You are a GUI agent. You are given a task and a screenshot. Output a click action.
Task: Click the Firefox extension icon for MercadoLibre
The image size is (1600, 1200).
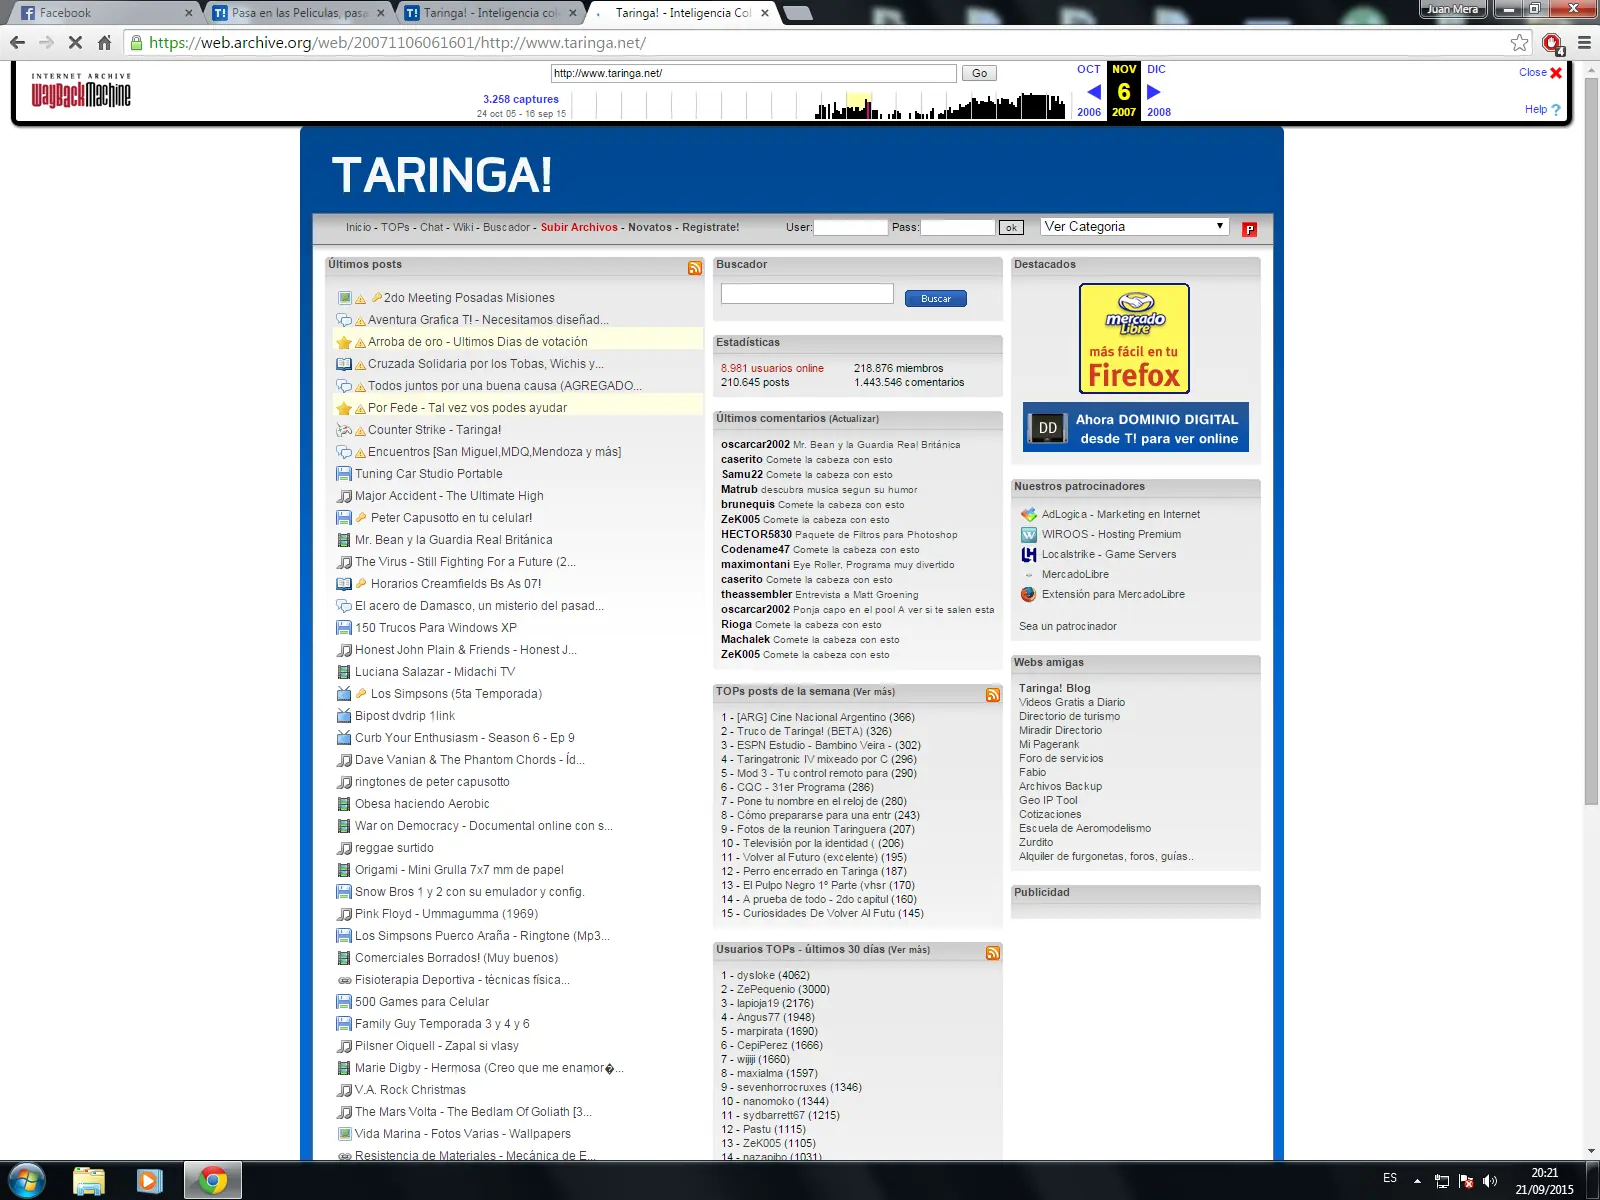[x=1028, y=594]
